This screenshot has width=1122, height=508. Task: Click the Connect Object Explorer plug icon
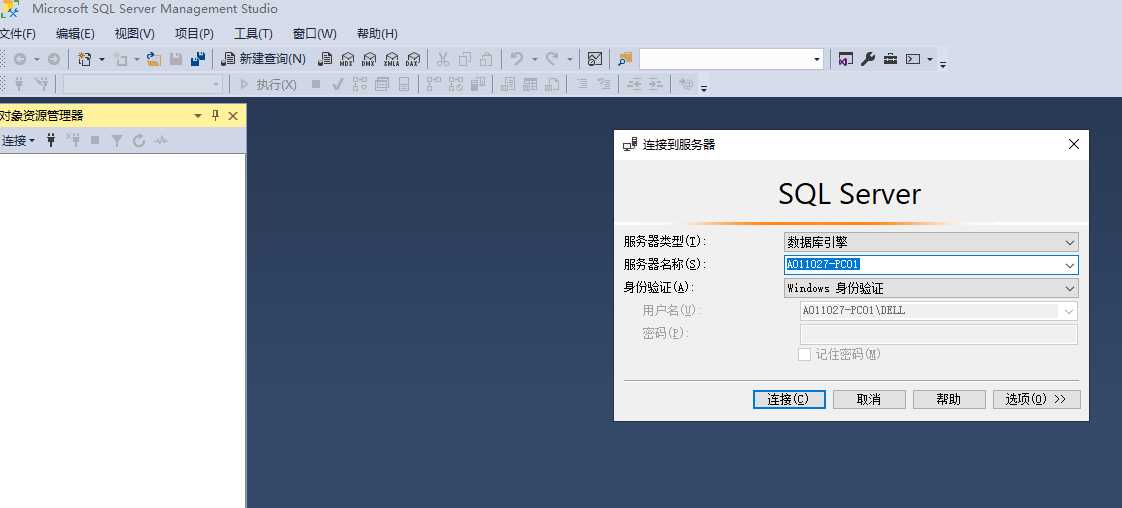(x=51, y=141)
